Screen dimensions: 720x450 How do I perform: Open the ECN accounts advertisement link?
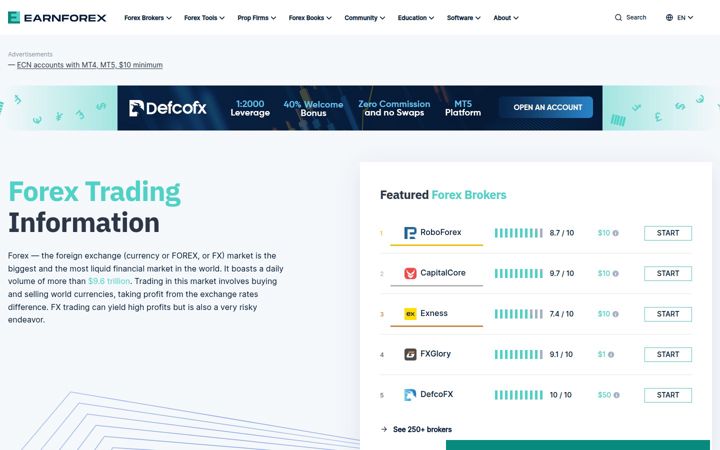(90, 65)
